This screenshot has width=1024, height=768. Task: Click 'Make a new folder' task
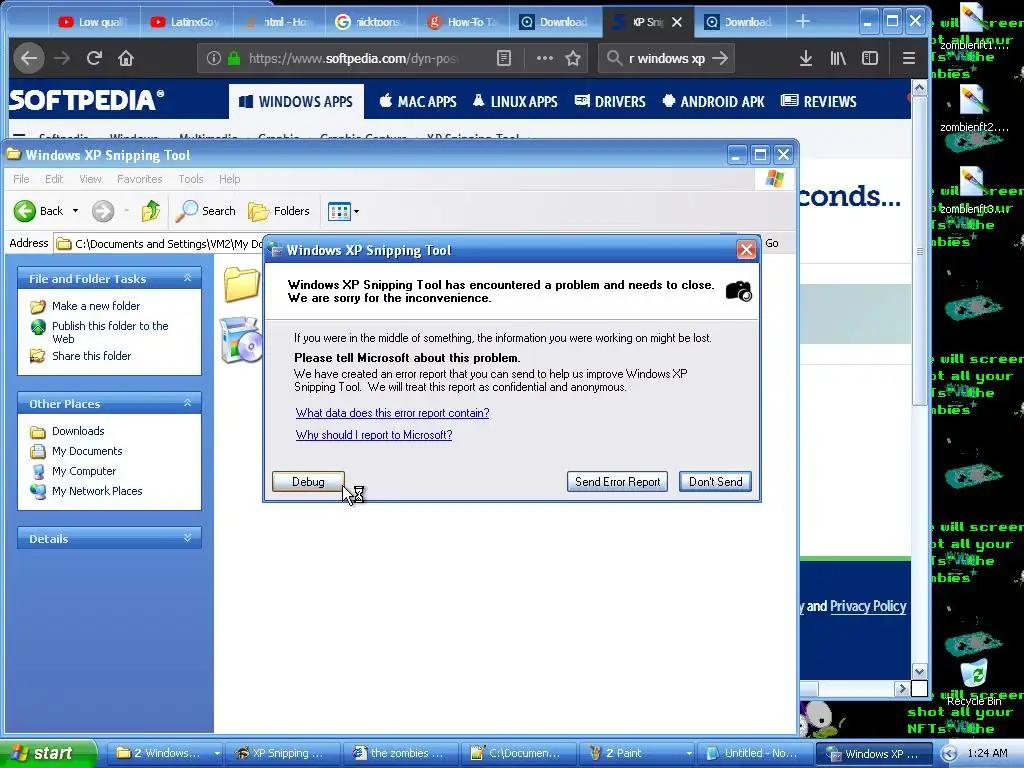[95, 306]
